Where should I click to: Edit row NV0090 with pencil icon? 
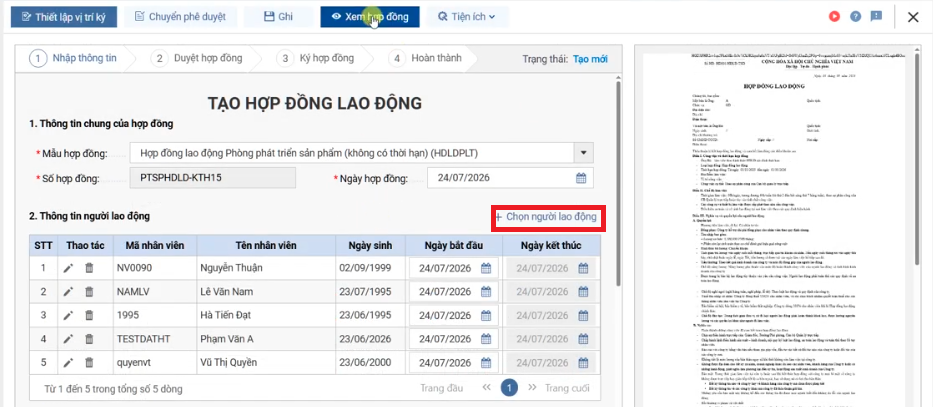tap(68, 268)
